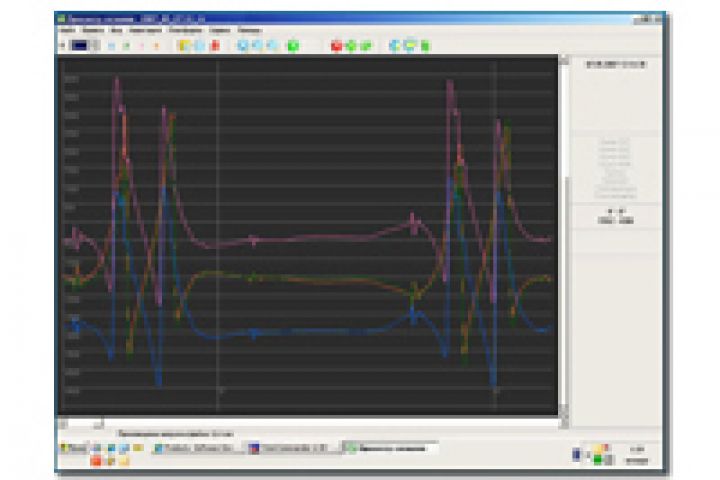Click the blue system tray icon
Image resolution: width=720 pixels, height=480 pixels.
coord(576,454)
